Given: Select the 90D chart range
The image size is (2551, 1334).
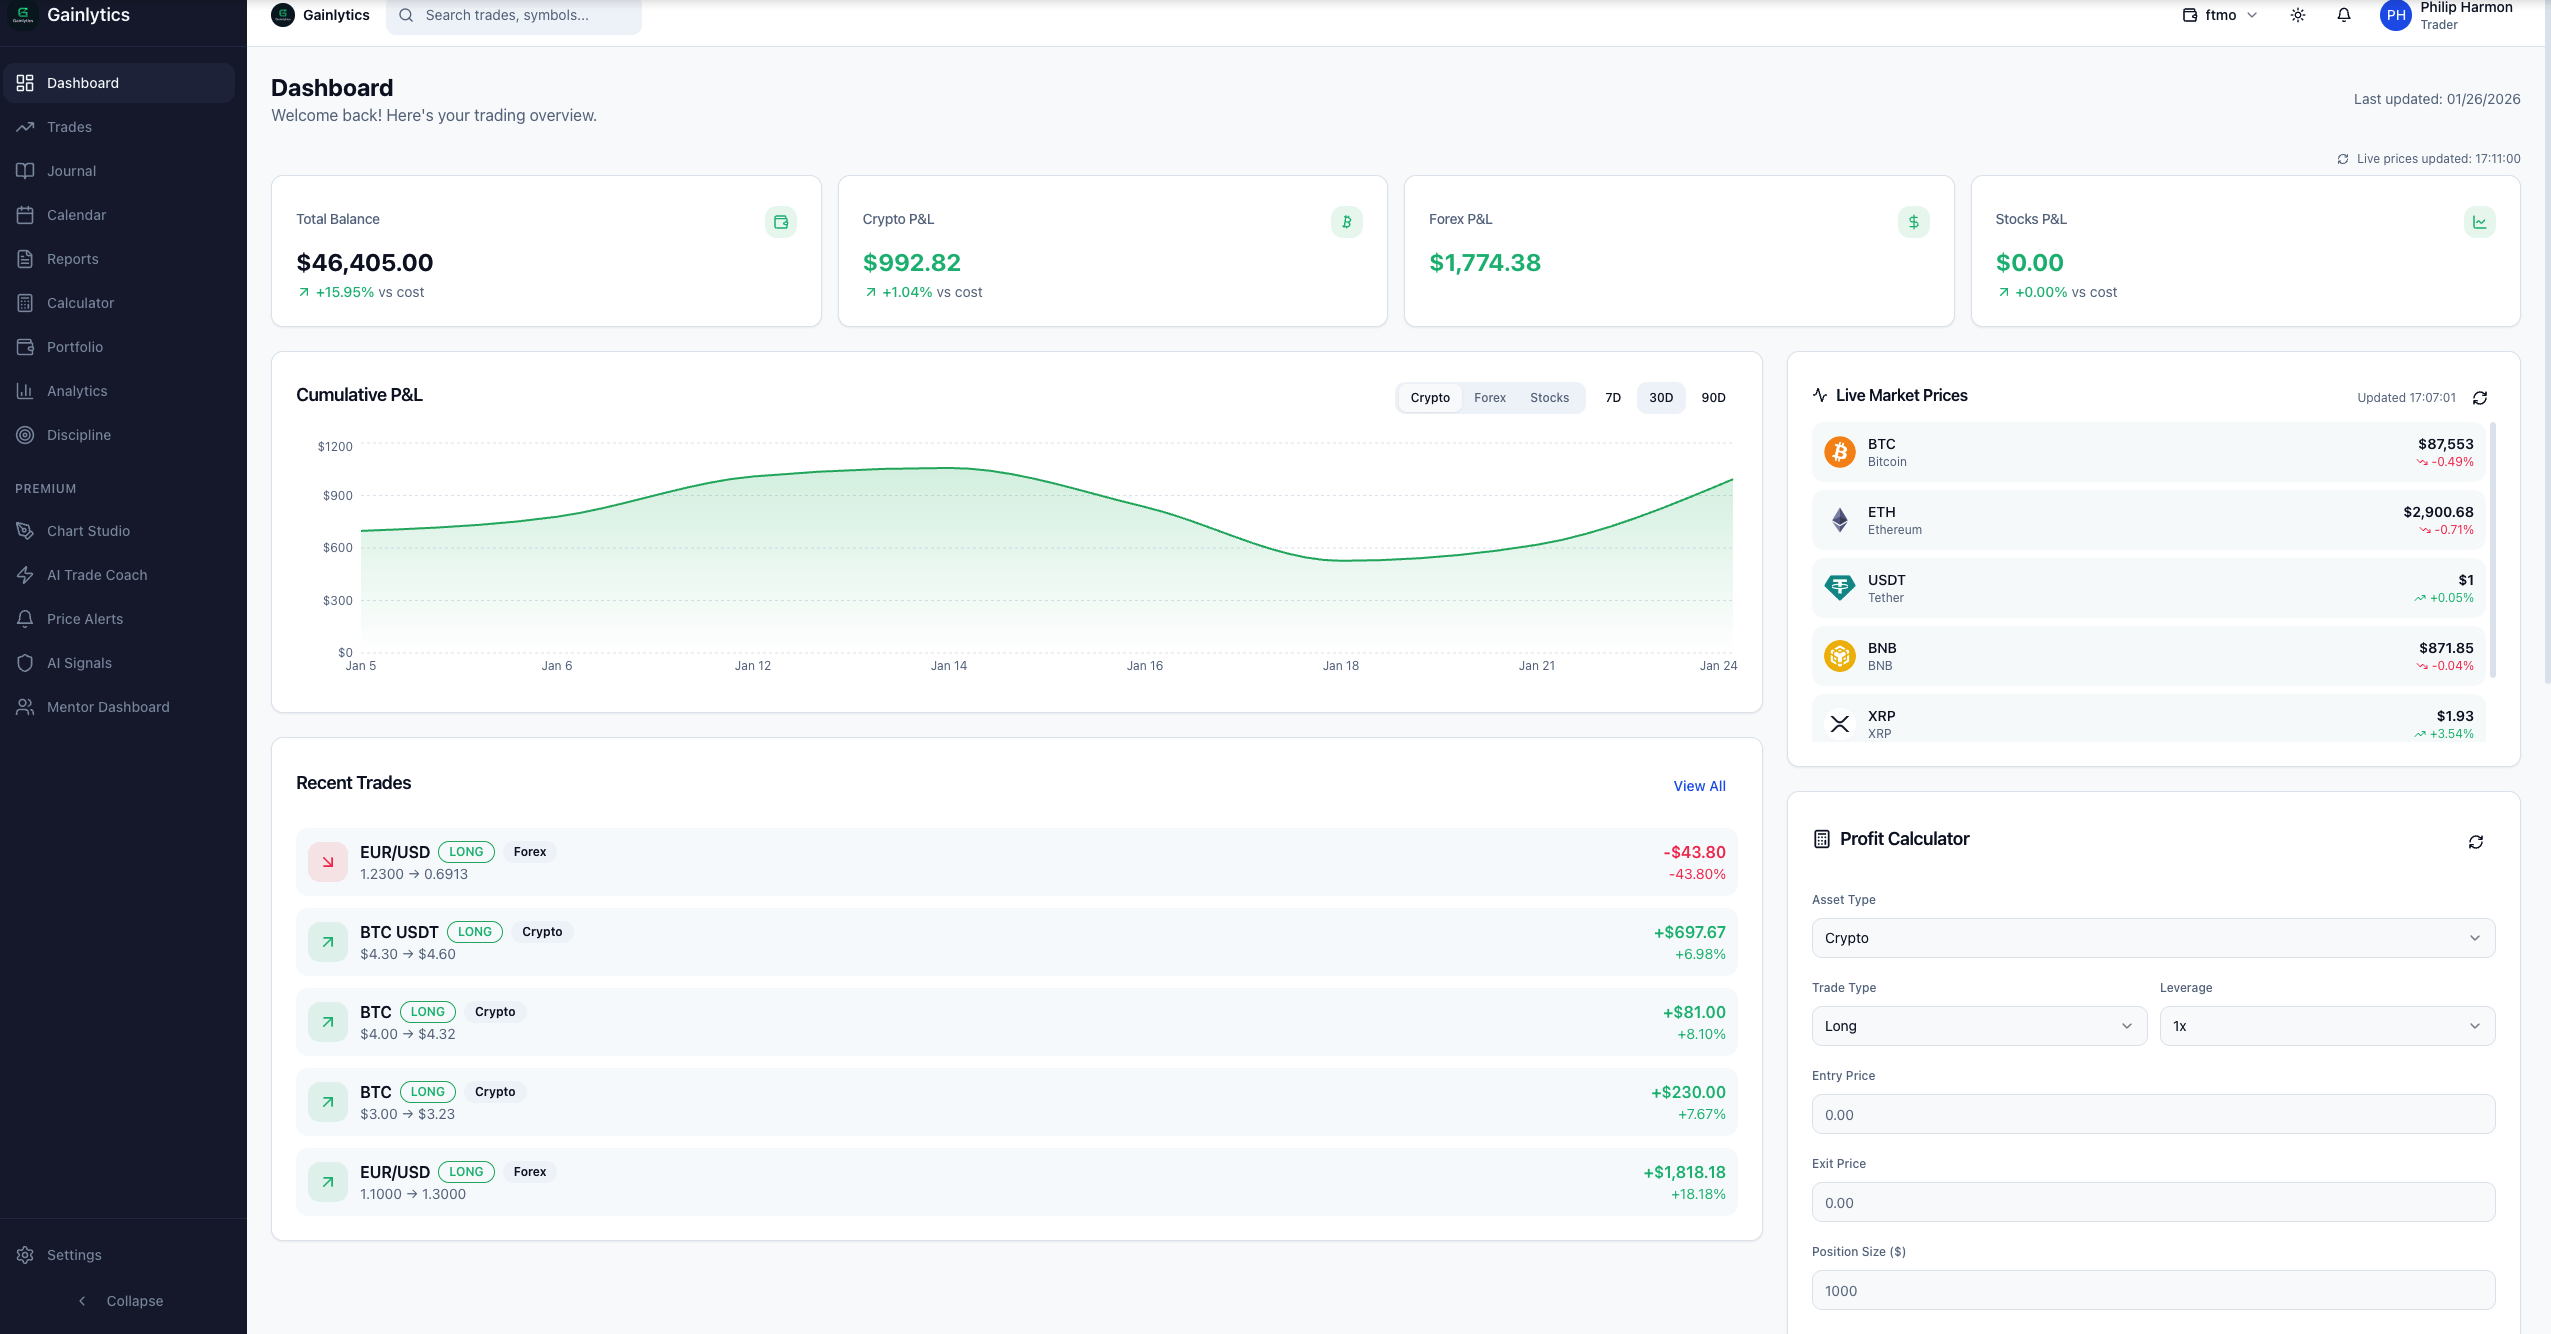Looking at the screenshot, I should pos(1713,398).
